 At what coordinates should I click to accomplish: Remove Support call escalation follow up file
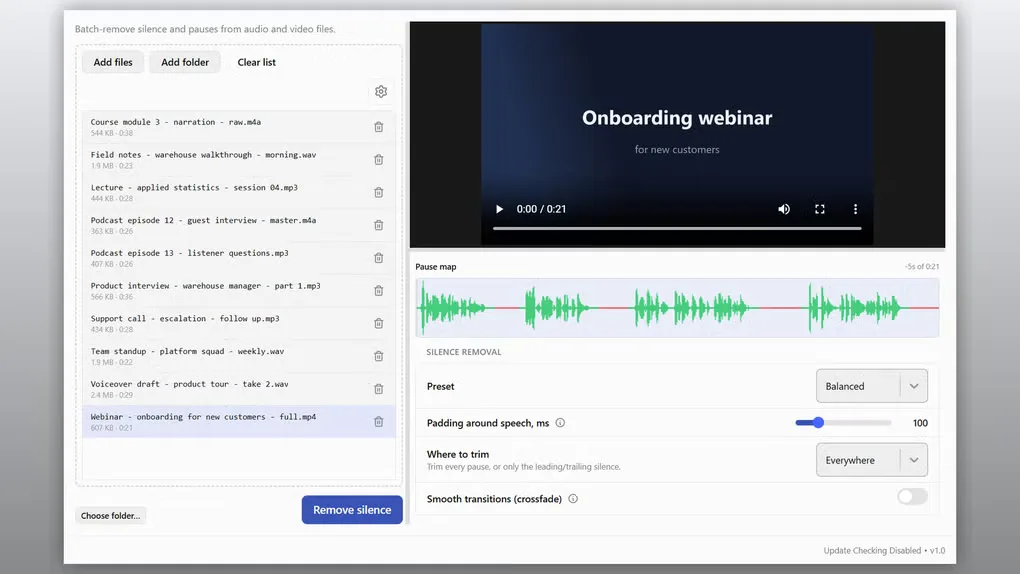[379, 323]
